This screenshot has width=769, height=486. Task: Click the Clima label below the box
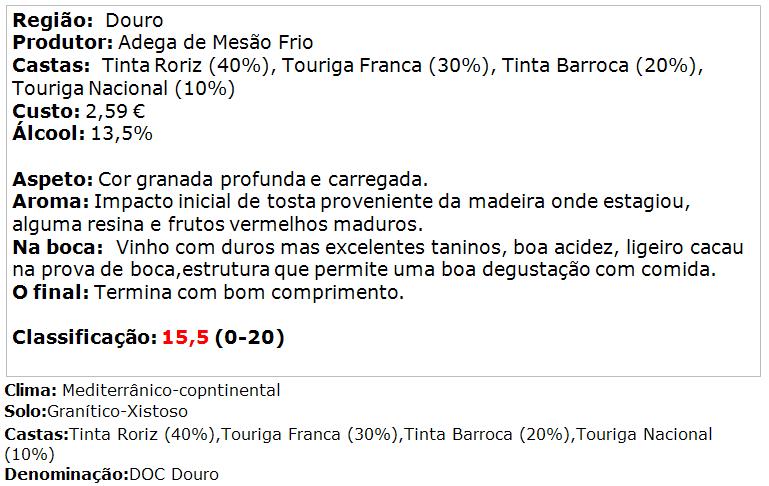(31, 390)
